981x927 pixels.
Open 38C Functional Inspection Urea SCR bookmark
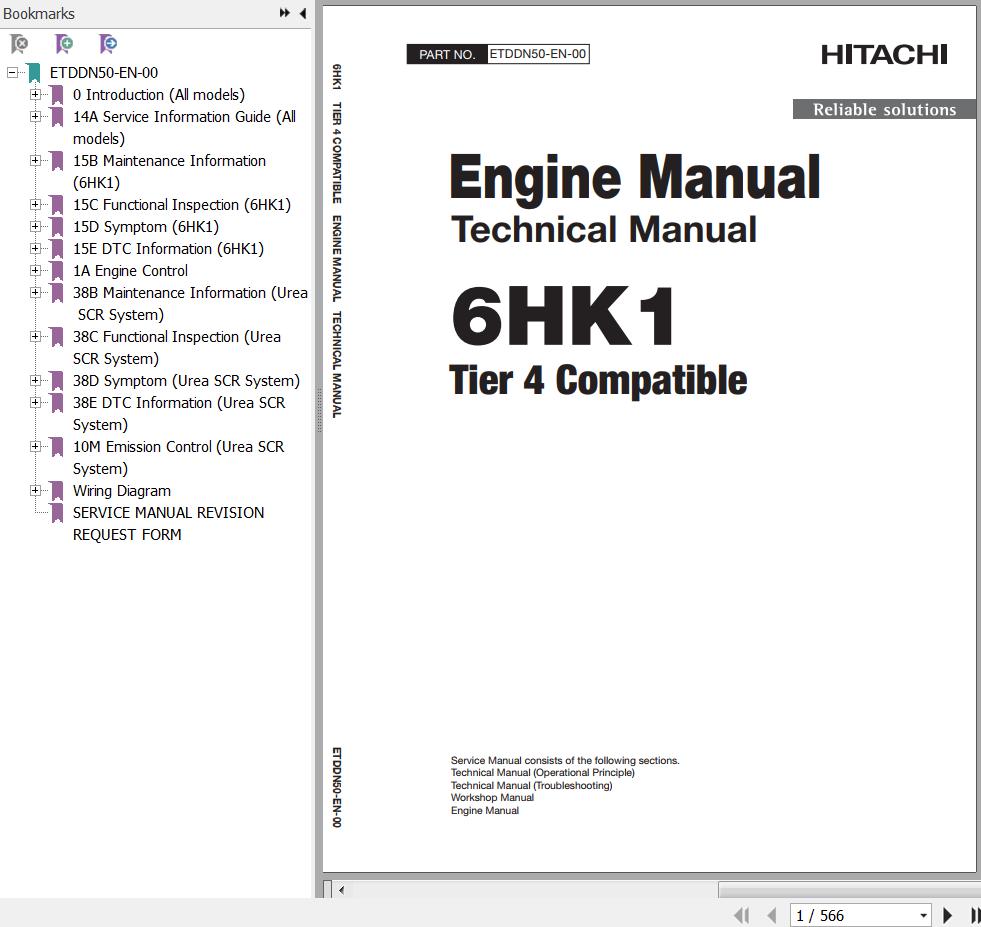(x=177, y=348)
